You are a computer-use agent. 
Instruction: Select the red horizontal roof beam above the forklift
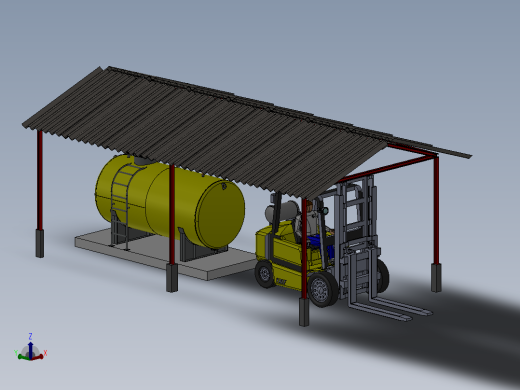(x=388, y=168)
